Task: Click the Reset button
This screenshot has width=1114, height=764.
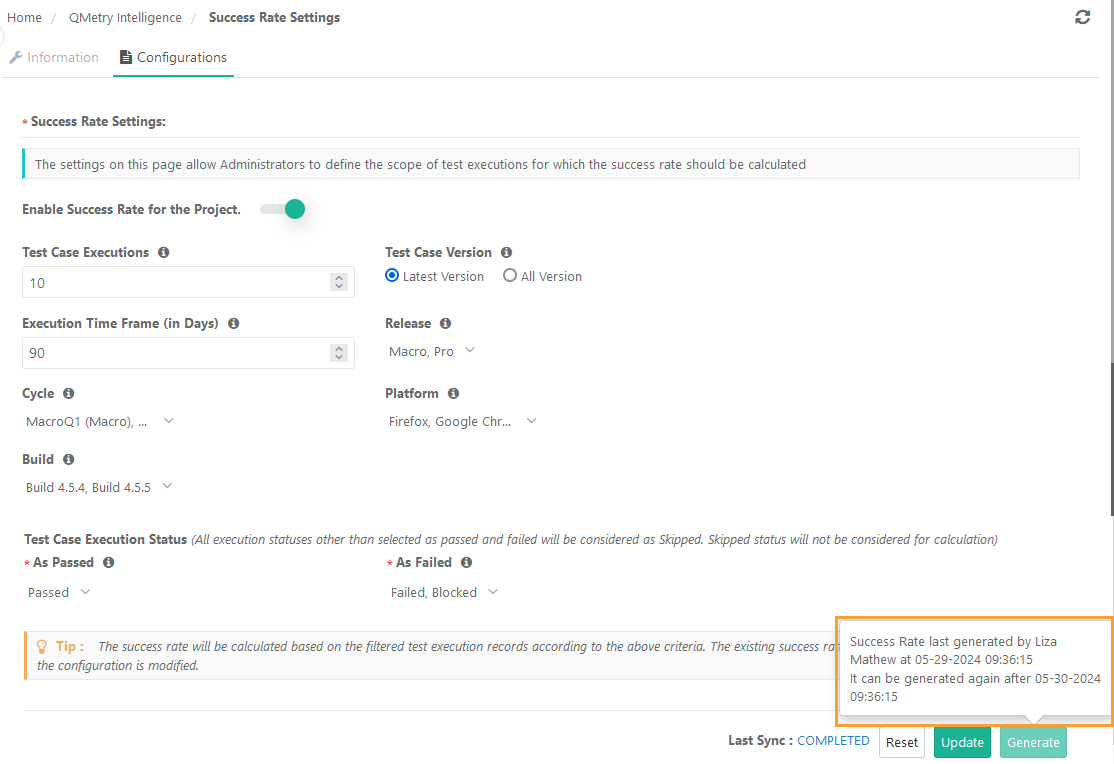Action: (x=901, y=742)
